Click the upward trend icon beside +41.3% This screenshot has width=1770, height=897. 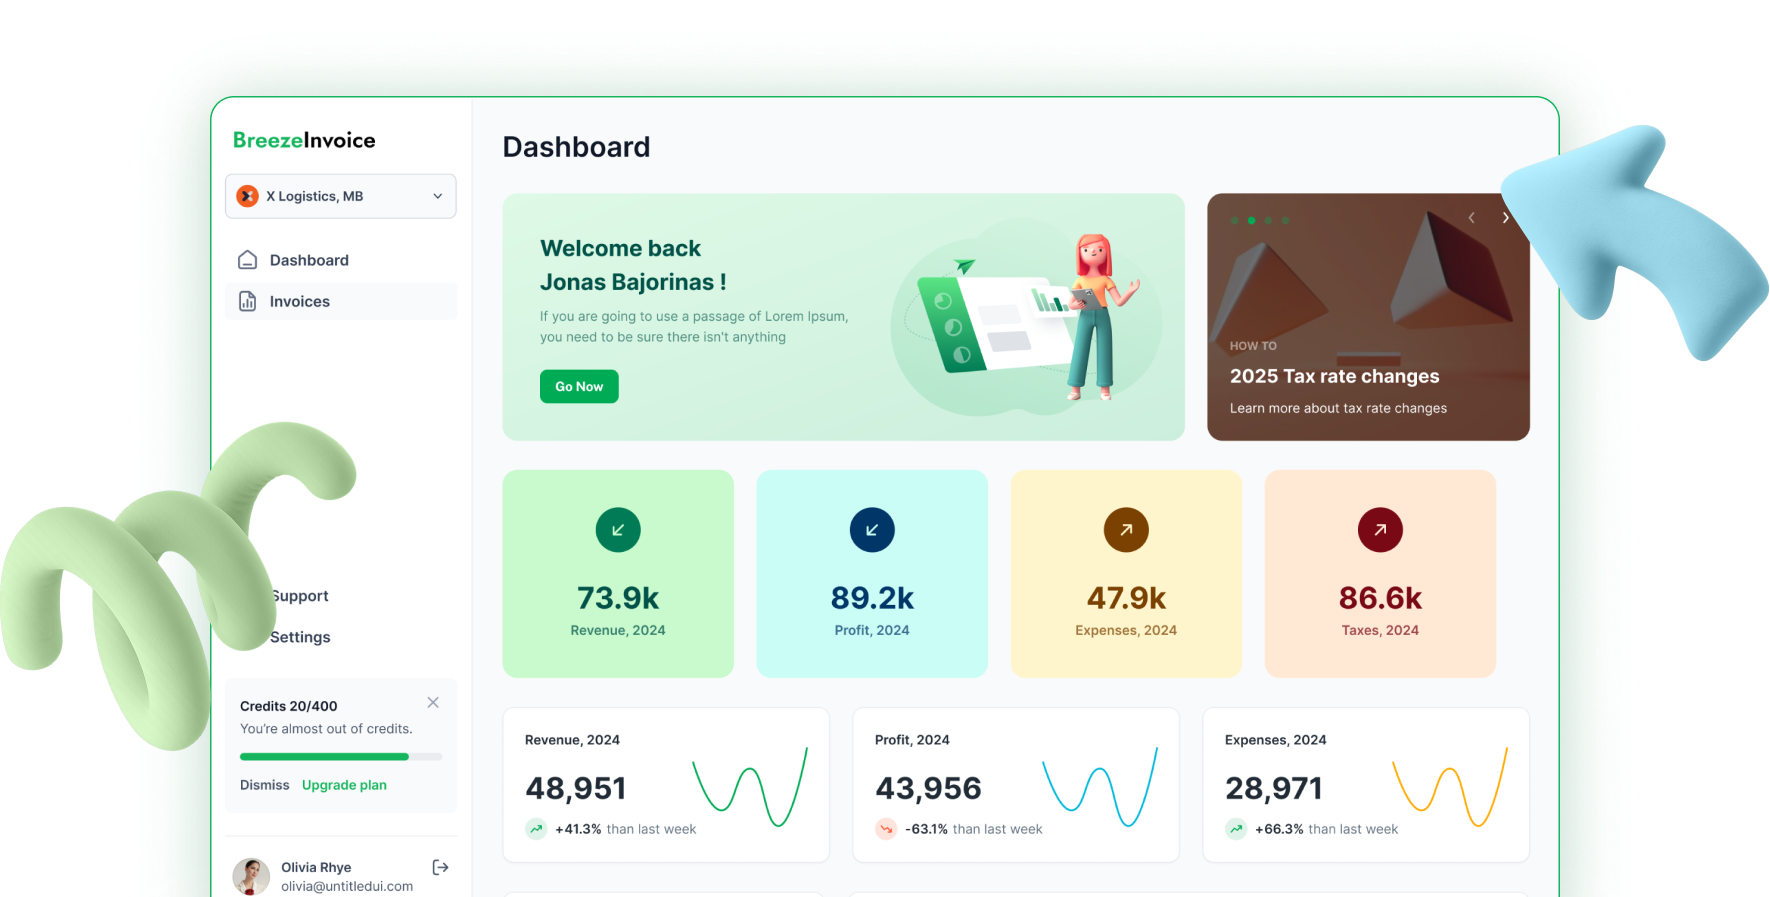[x=536, y=829]
